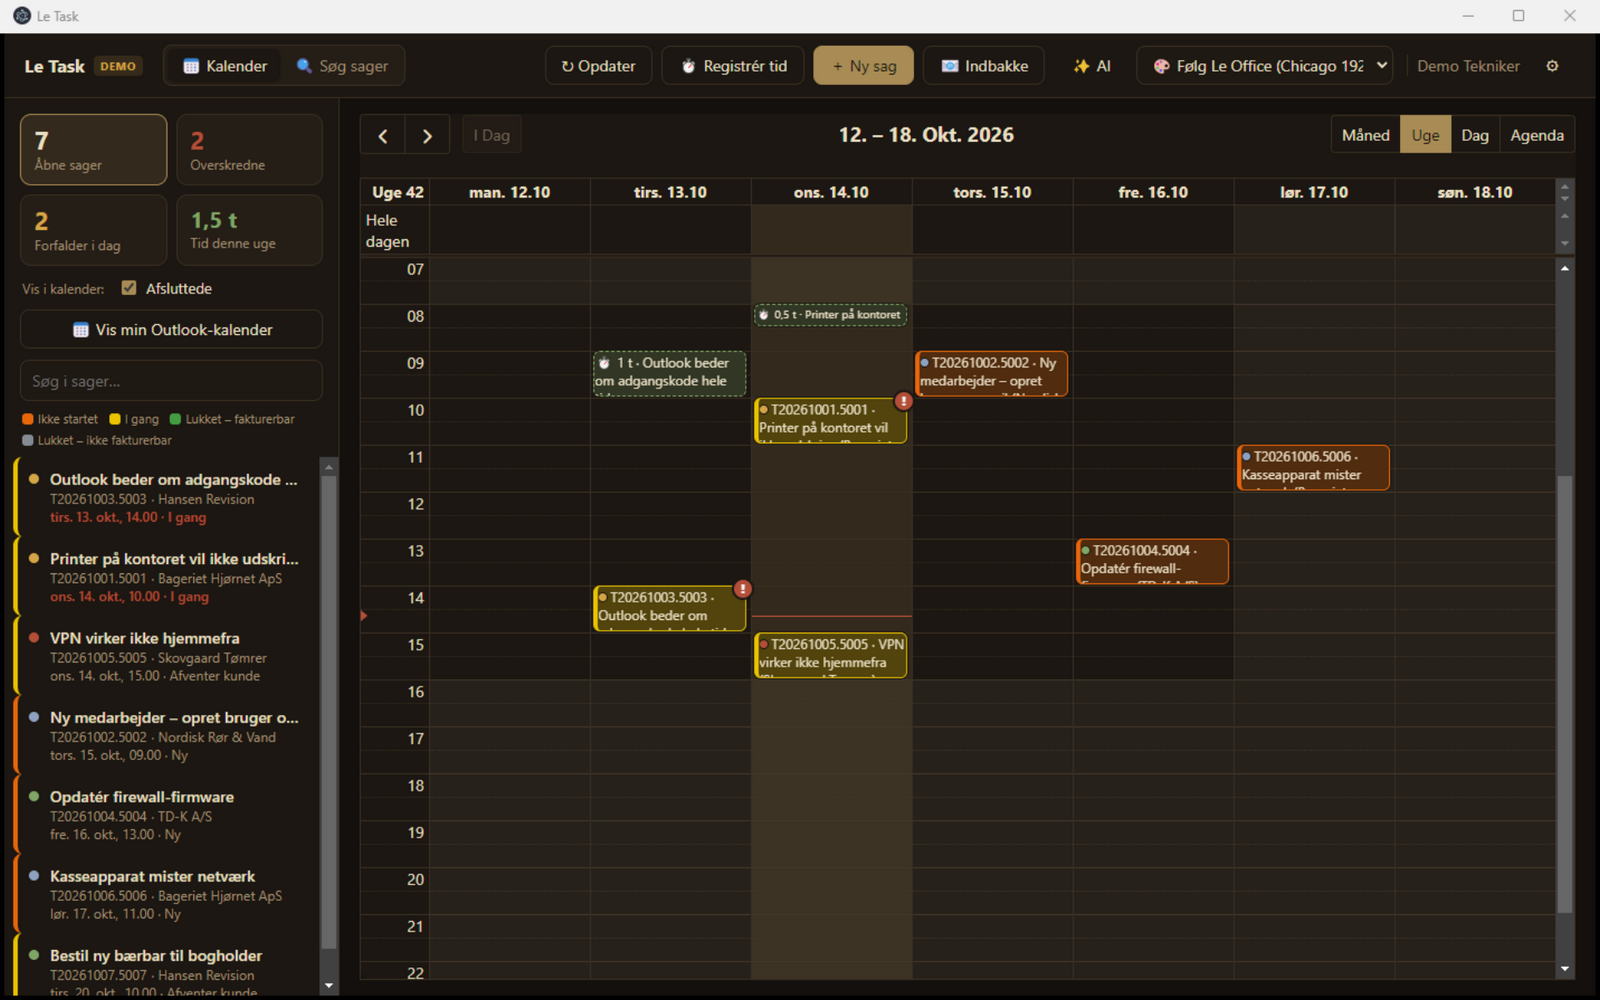
Task: Show my Outlook calendar
Action: tap(171, 330)
